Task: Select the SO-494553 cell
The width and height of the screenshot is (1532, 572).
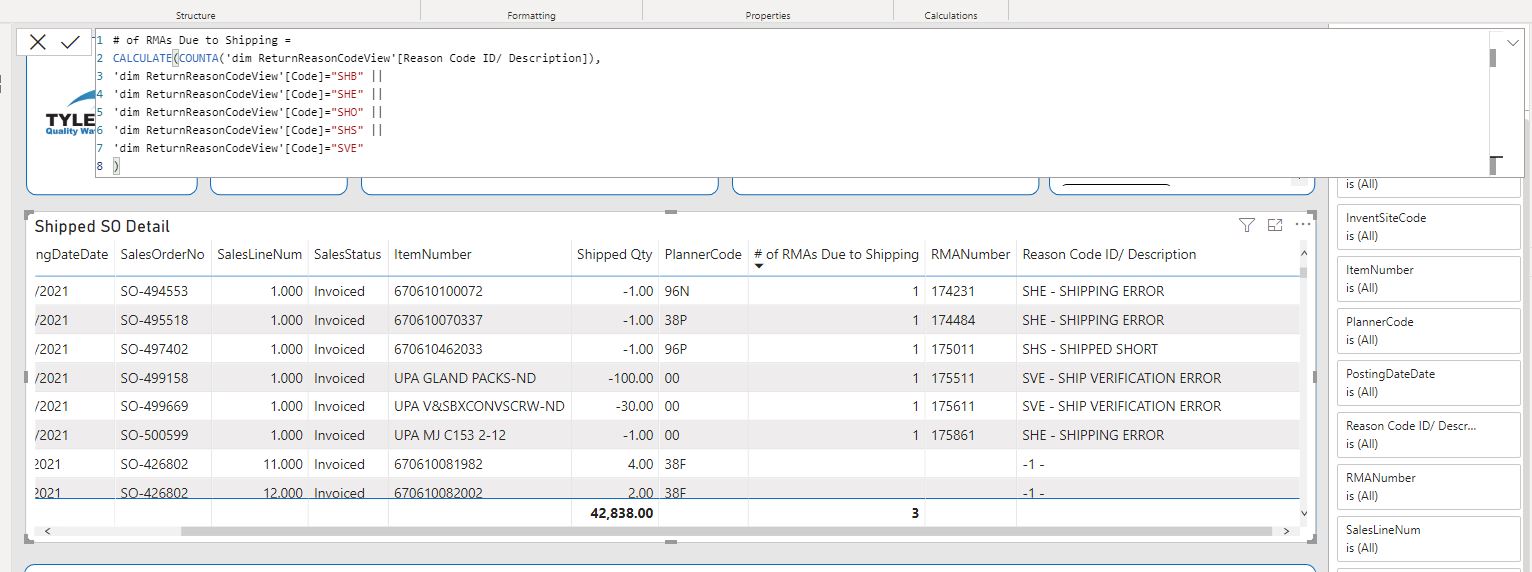Action: [153, 291]
